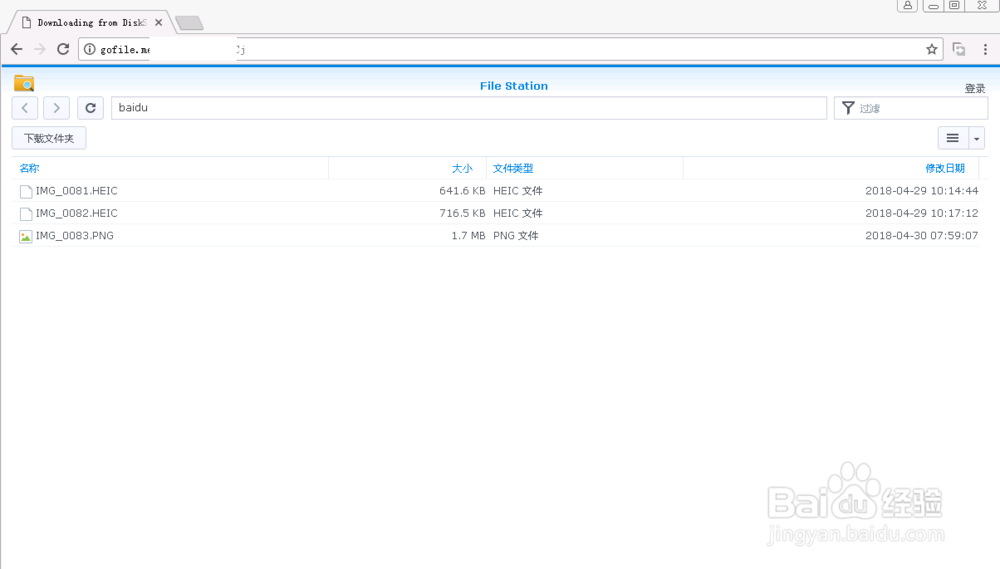Click HEIC 文件 type for IMG_0082
Viewport: 1000px width, 569px height.
pyautogui.click(x=518, y=213)
